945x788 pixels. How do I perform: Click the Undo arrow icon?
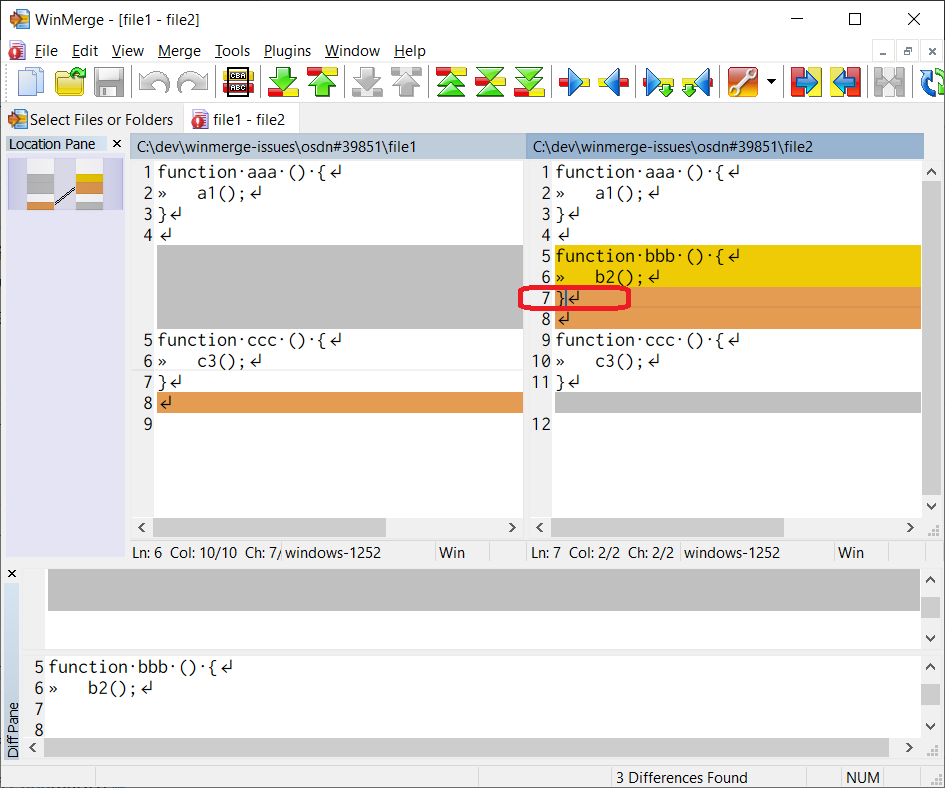coord(153,83)
